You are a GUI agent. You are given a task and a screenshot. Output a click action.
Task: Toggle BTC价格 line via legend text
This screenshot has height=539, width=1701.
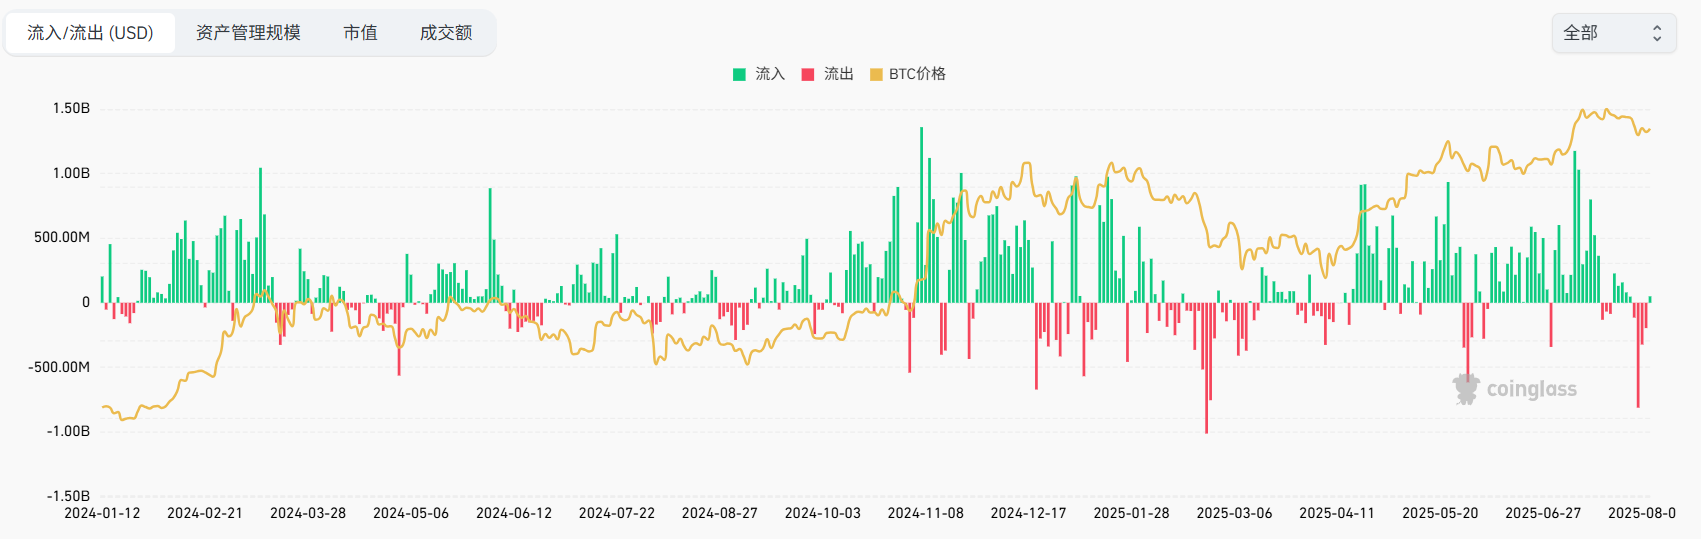917,74
